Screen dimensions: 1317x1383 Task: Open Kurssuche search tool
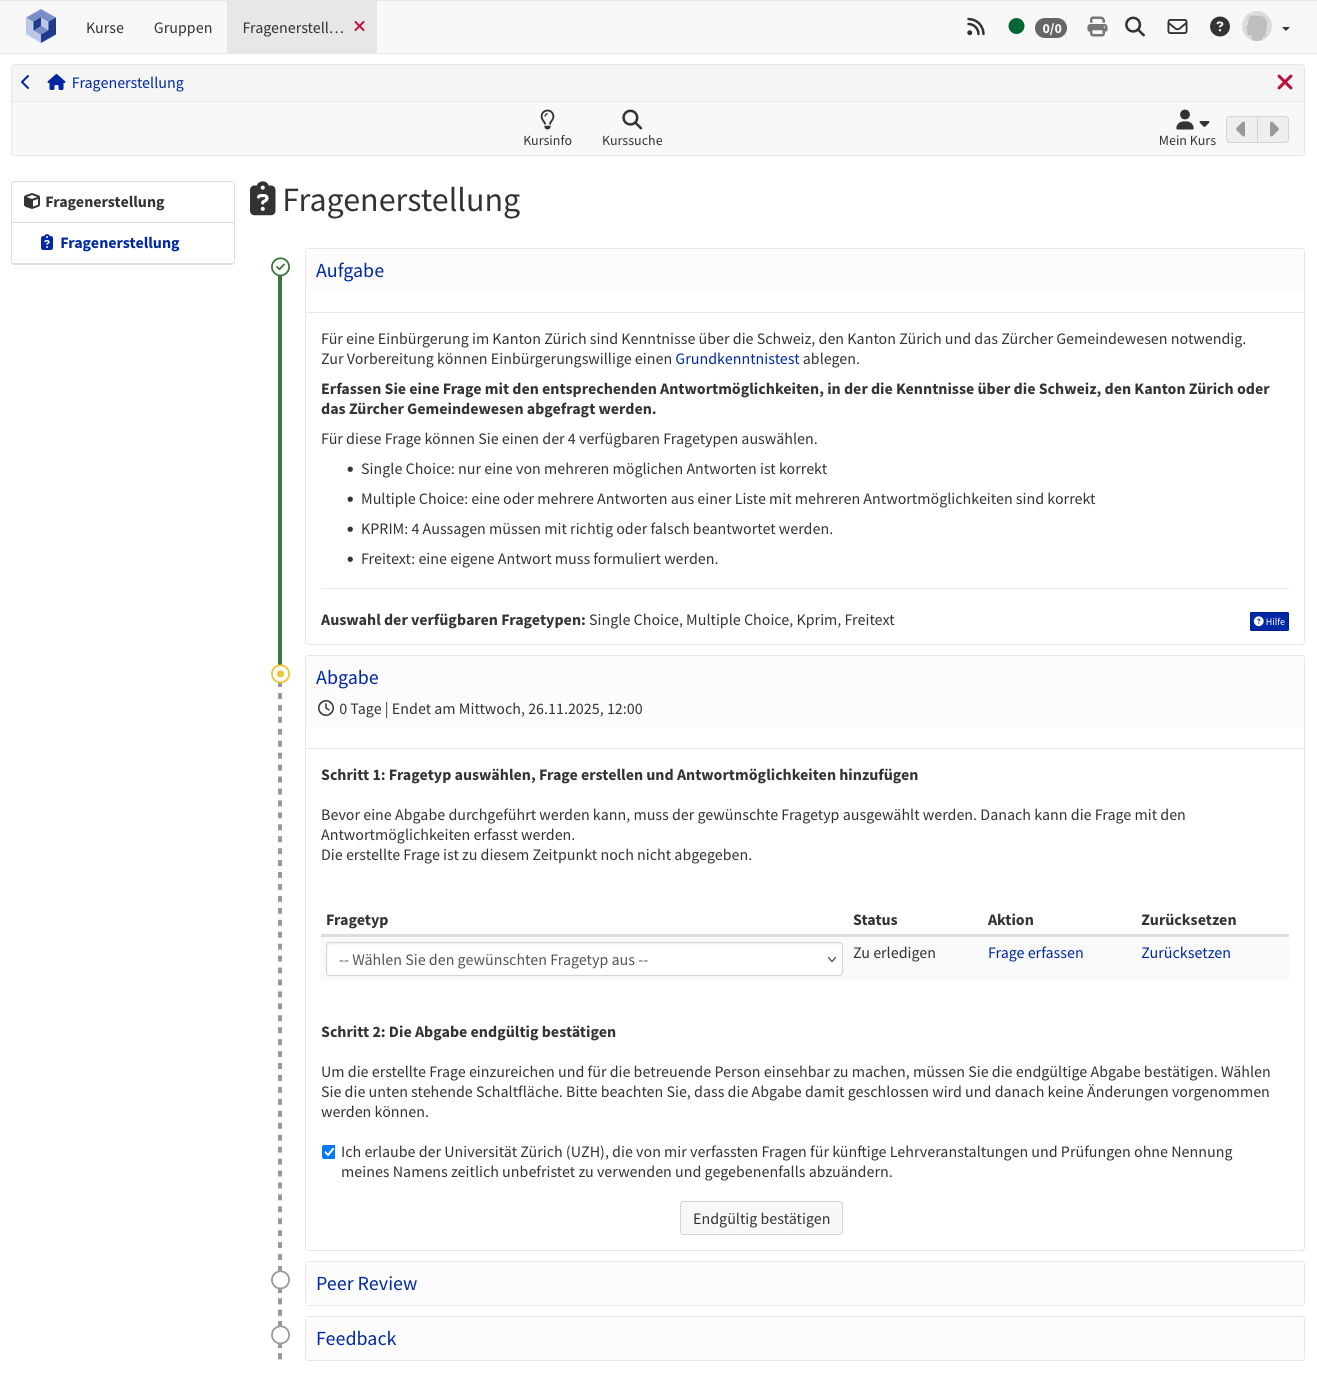pos(632,128)
